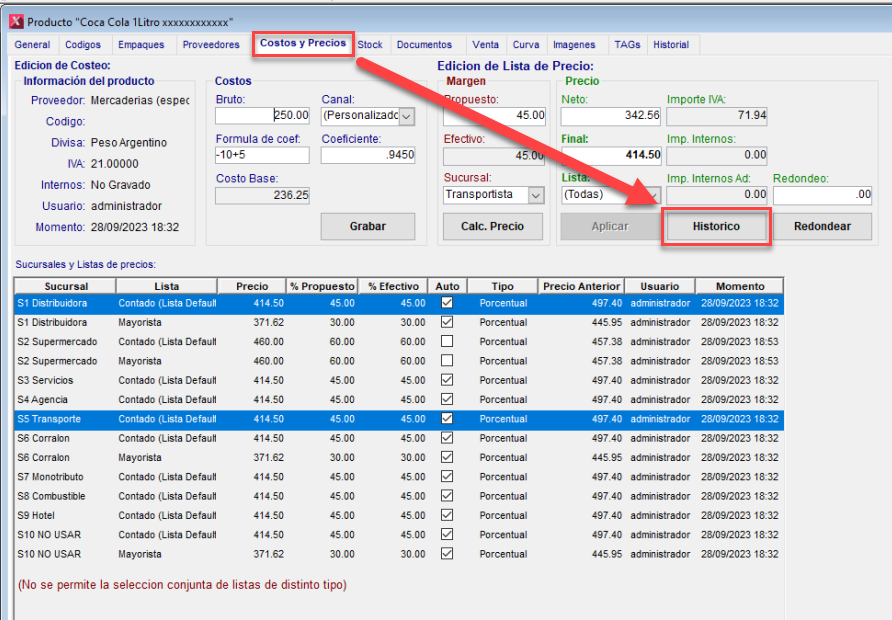Toggle Auto checkbox in S9 Hotel row
The height and width of the screenshot is (620, 892).
pos(447,515)
